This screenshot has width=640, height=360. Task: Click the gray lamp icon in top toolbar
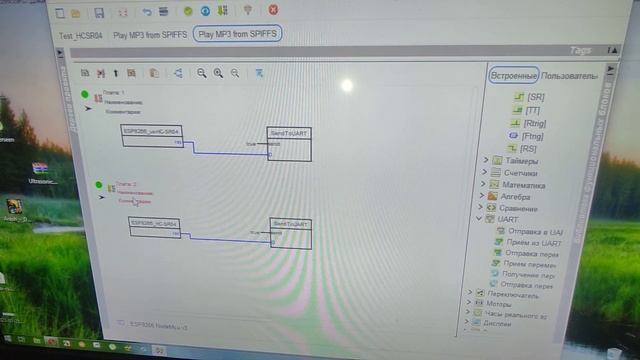[x=248, y=10]
